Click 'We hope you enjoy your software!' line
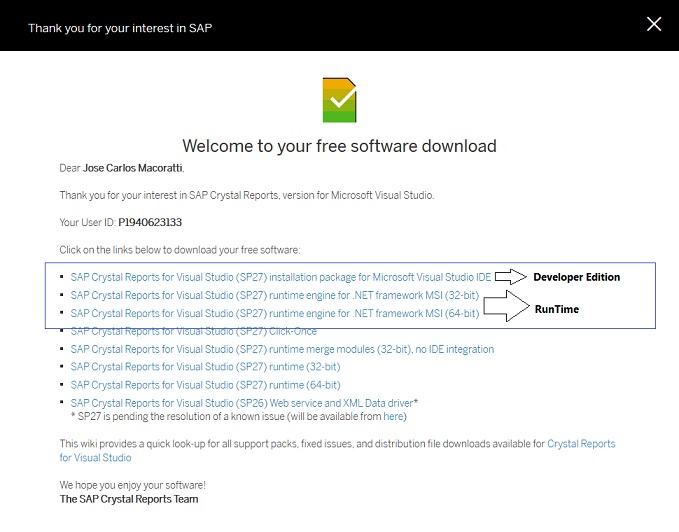Screen dimensions: 679x532 click(133, 485)
